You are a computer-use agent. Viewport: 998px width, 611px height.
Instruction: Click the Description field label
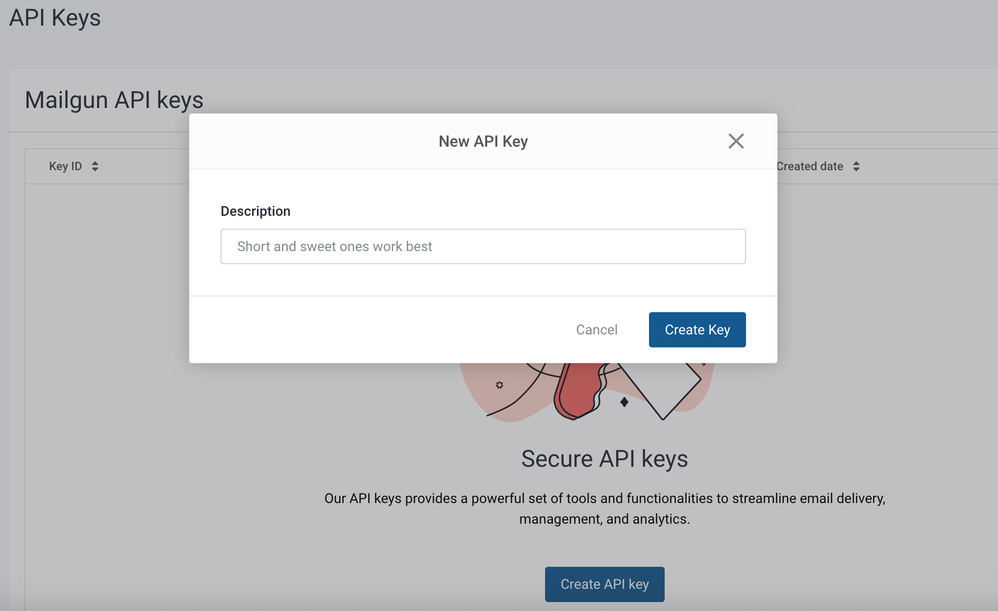[x=255, y=211]
